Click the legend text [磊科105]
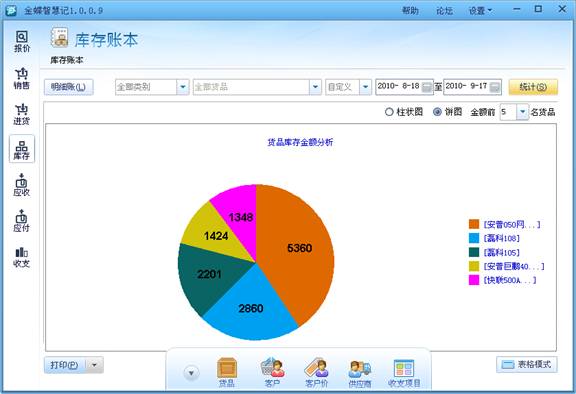 tap(502, 252)
